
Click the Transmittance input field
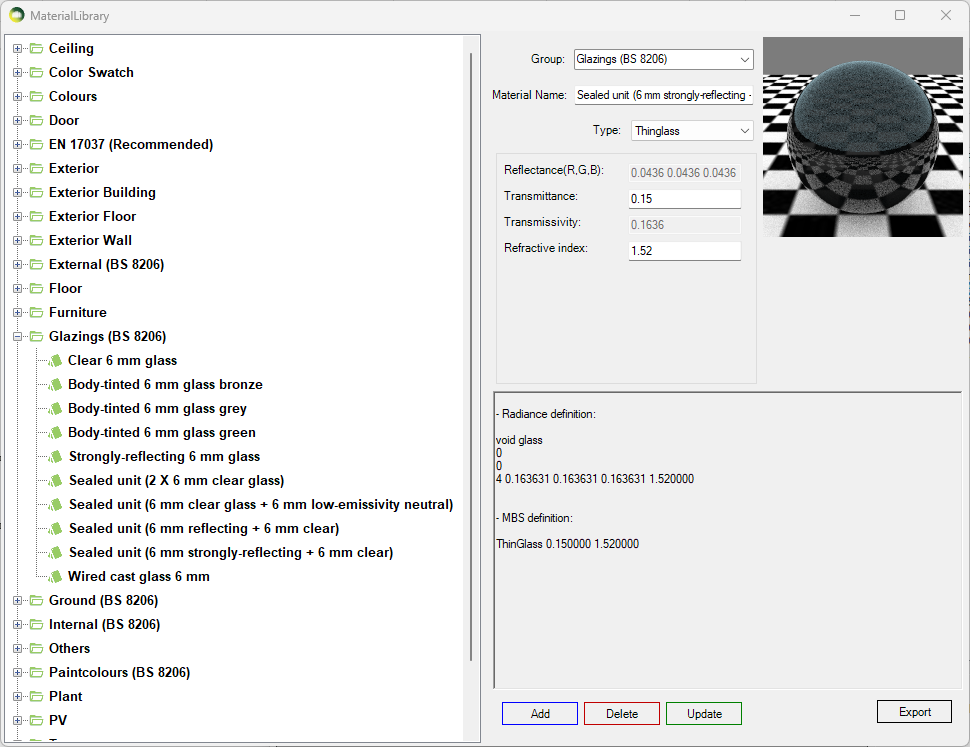pos(684,199)
